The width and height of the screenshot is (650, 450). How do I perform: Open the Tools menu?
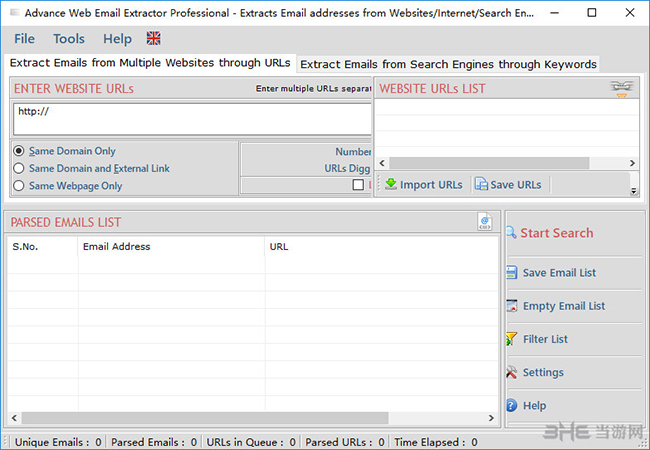click(x=69, y=39)
